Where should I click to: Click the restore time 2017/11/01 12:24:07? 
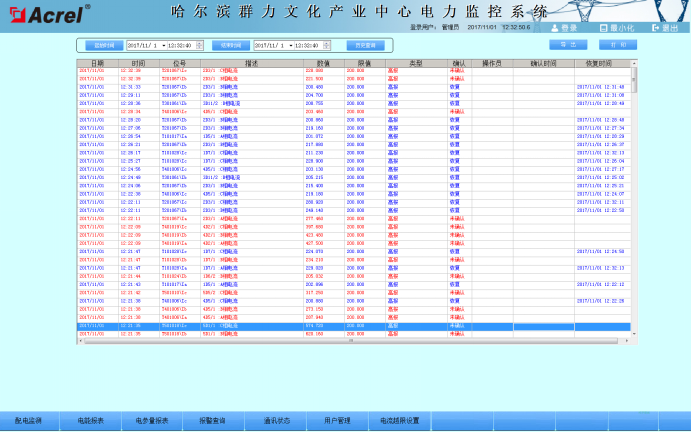point(601,194)
